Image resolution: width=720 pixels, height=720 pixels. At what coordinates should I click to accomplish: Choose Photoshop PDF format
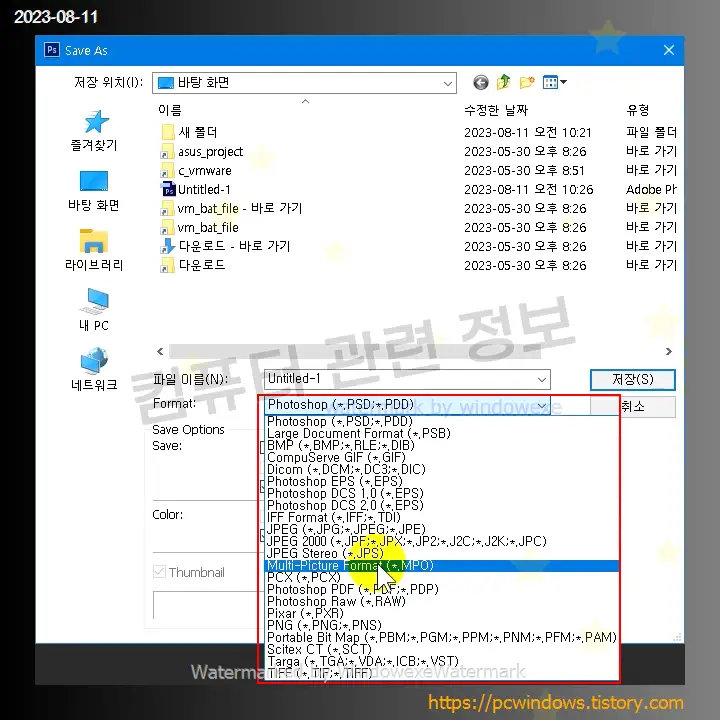coord(442,589)
